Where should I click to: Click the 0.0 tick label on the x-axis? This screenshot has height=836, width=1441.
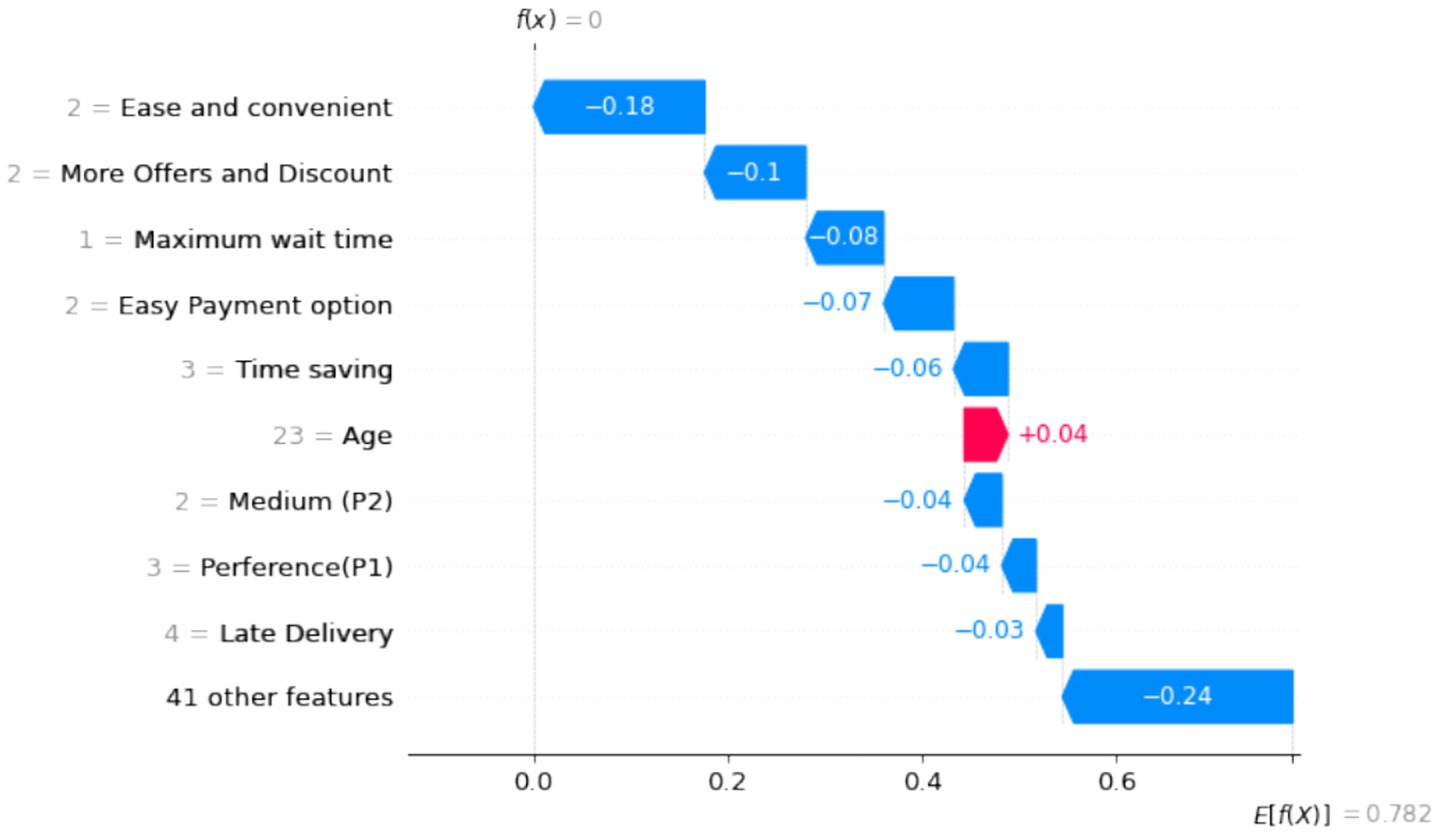pyautogui.click(x=533, y=781)
